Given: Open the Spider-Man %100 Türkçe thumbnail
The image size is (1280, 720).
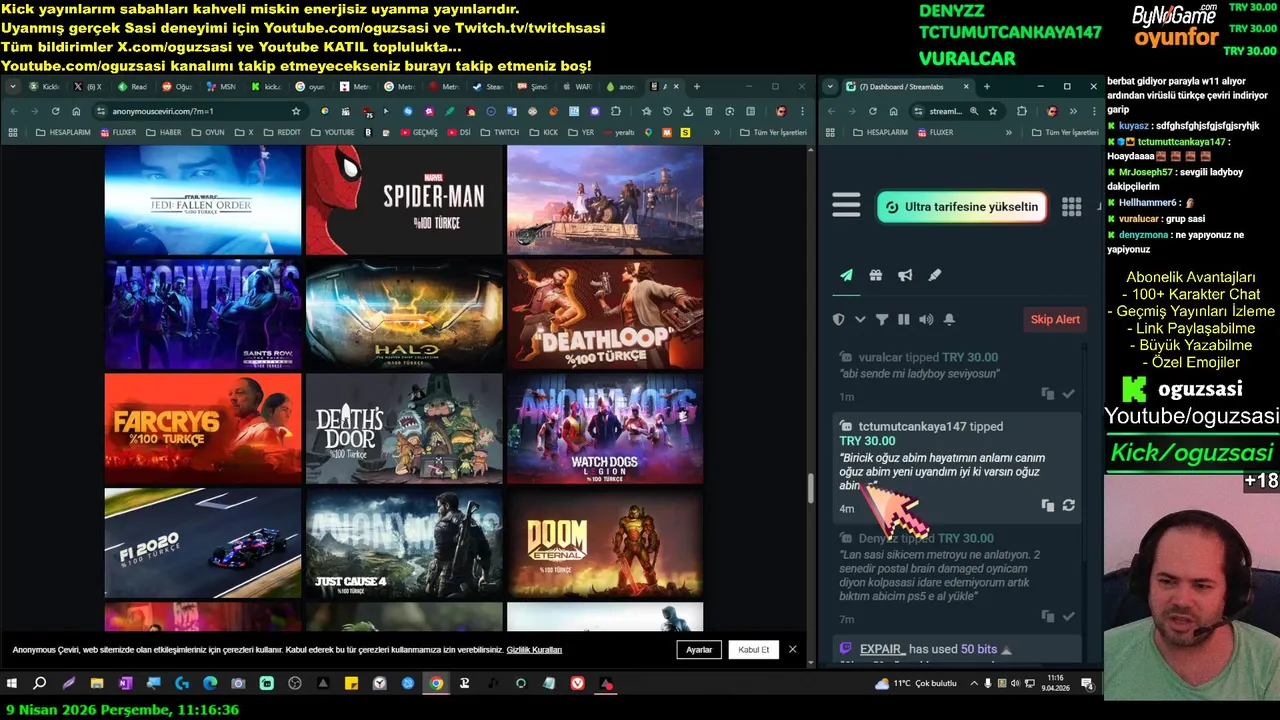Looking at the screenshot, I should 404,200.
